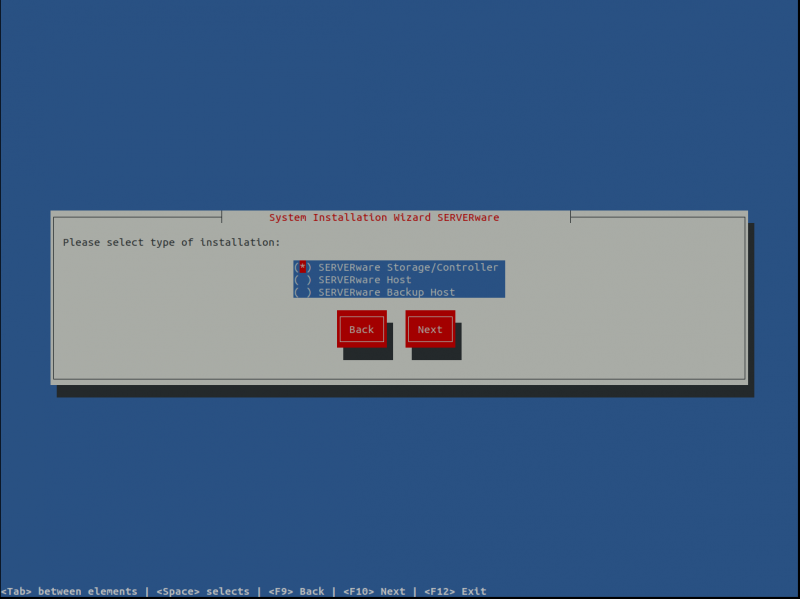Click the SERVERware Host text label

coord(365,280)
